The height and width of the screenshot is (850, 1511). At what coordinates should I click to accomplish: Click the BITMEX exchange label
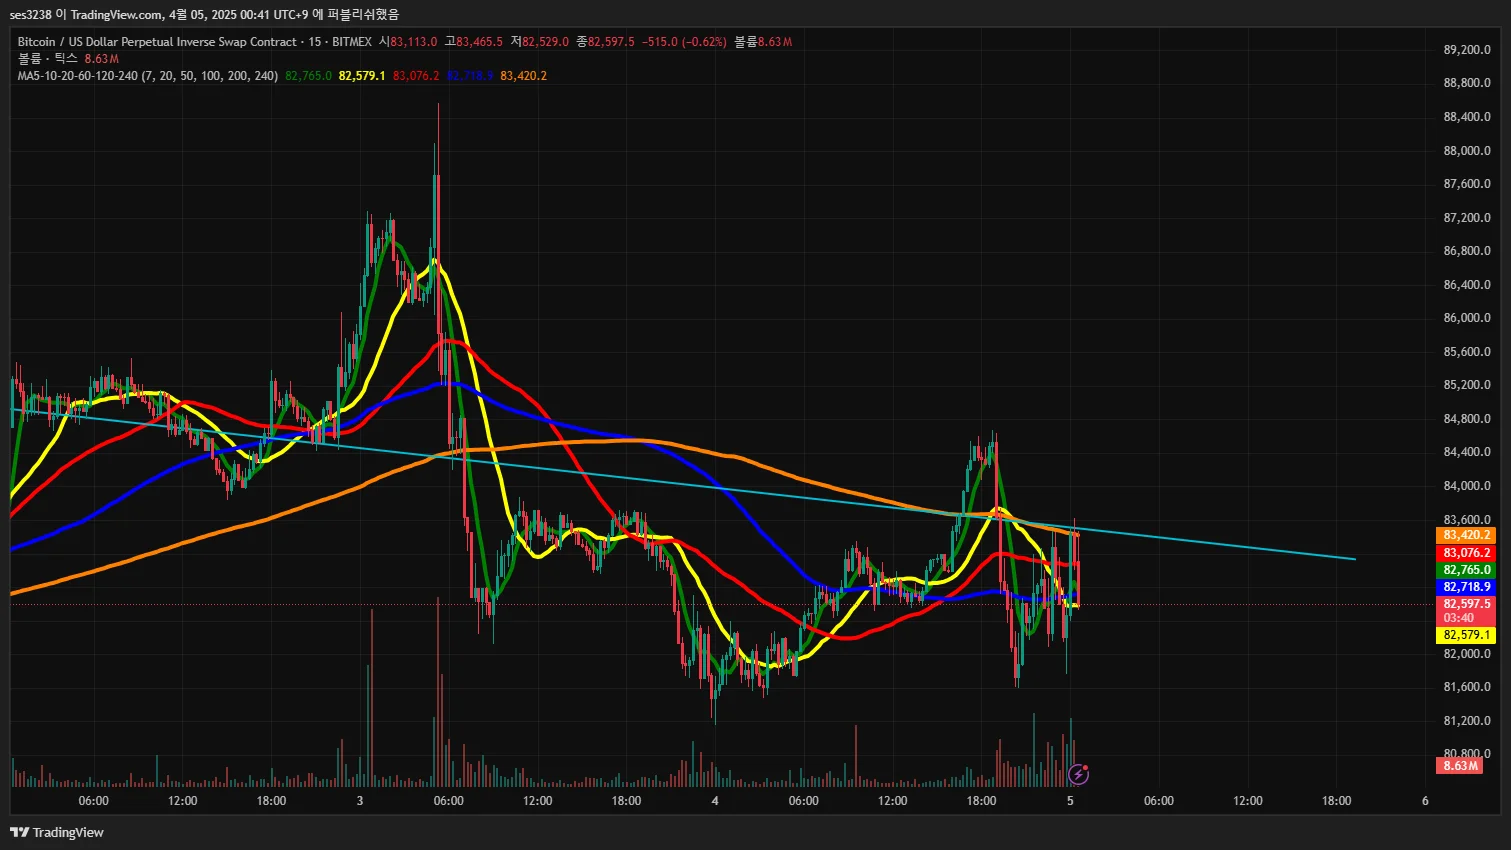[x=352, y=42]
